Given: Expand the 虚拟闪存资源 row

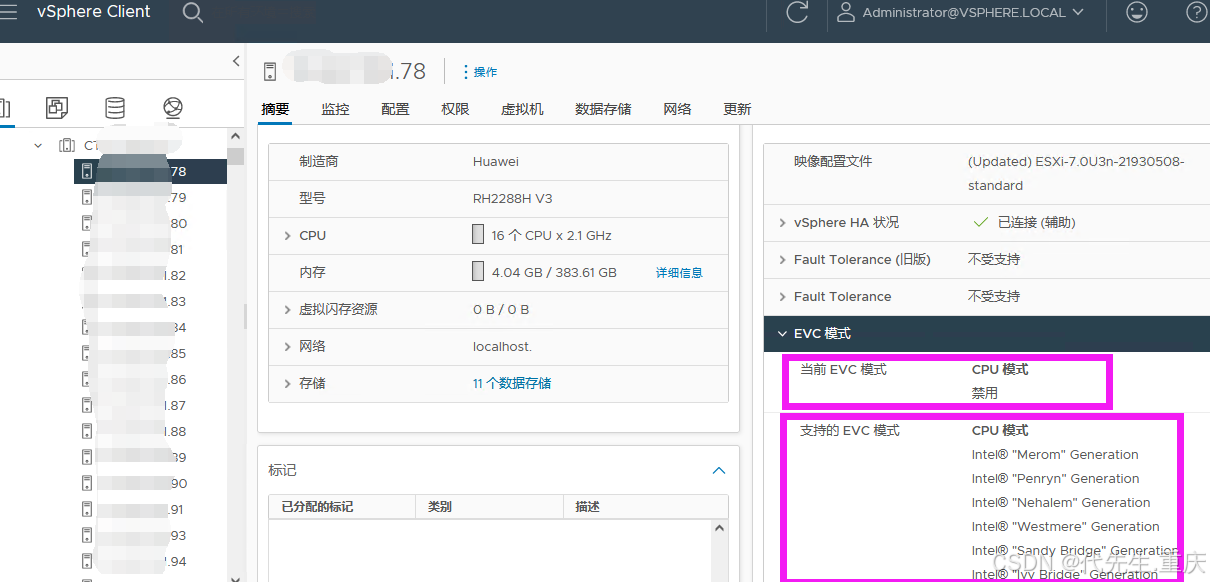Looking at the screenshot, I should pyautogui.click(x=287, y=310).
